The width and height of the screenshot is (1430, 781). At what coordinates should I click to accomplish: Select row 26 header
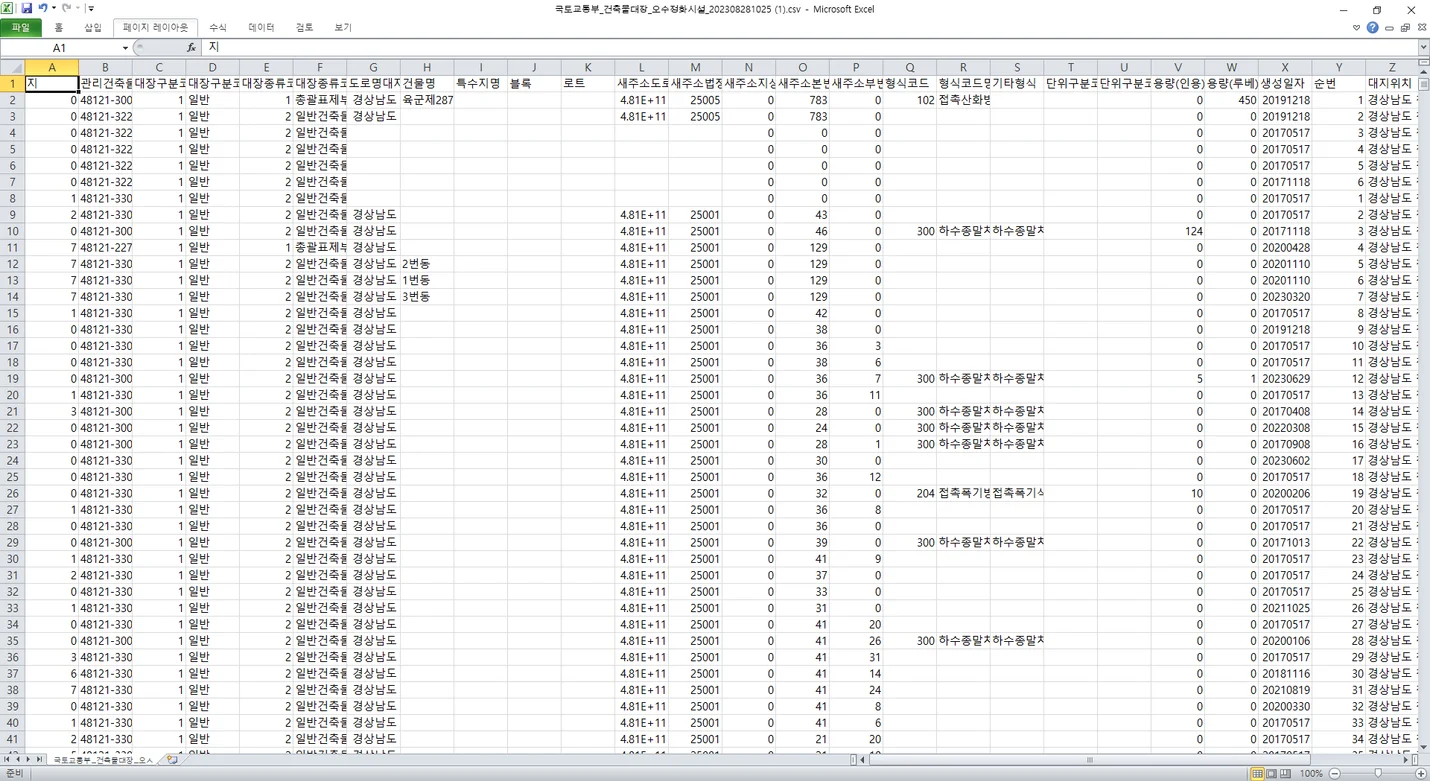[x=12, y=493]
